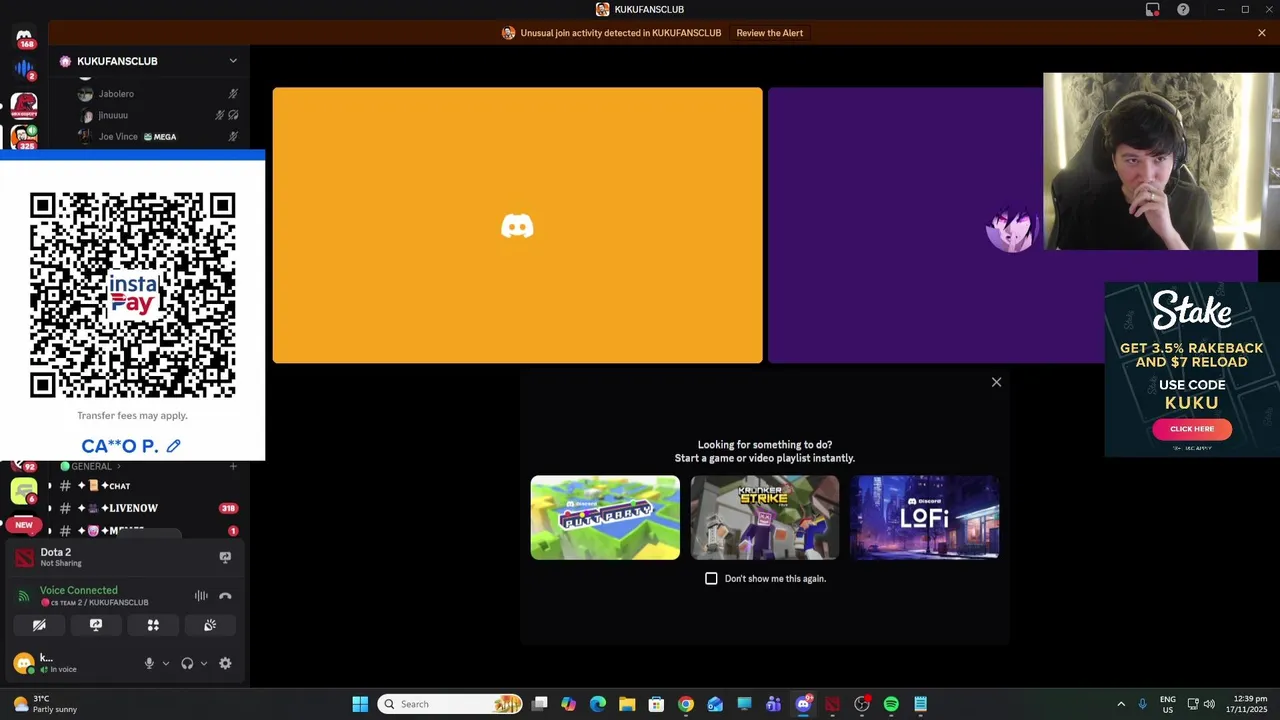Open the soundboard button
This screenshot has width=1280, height=720.
210,625
